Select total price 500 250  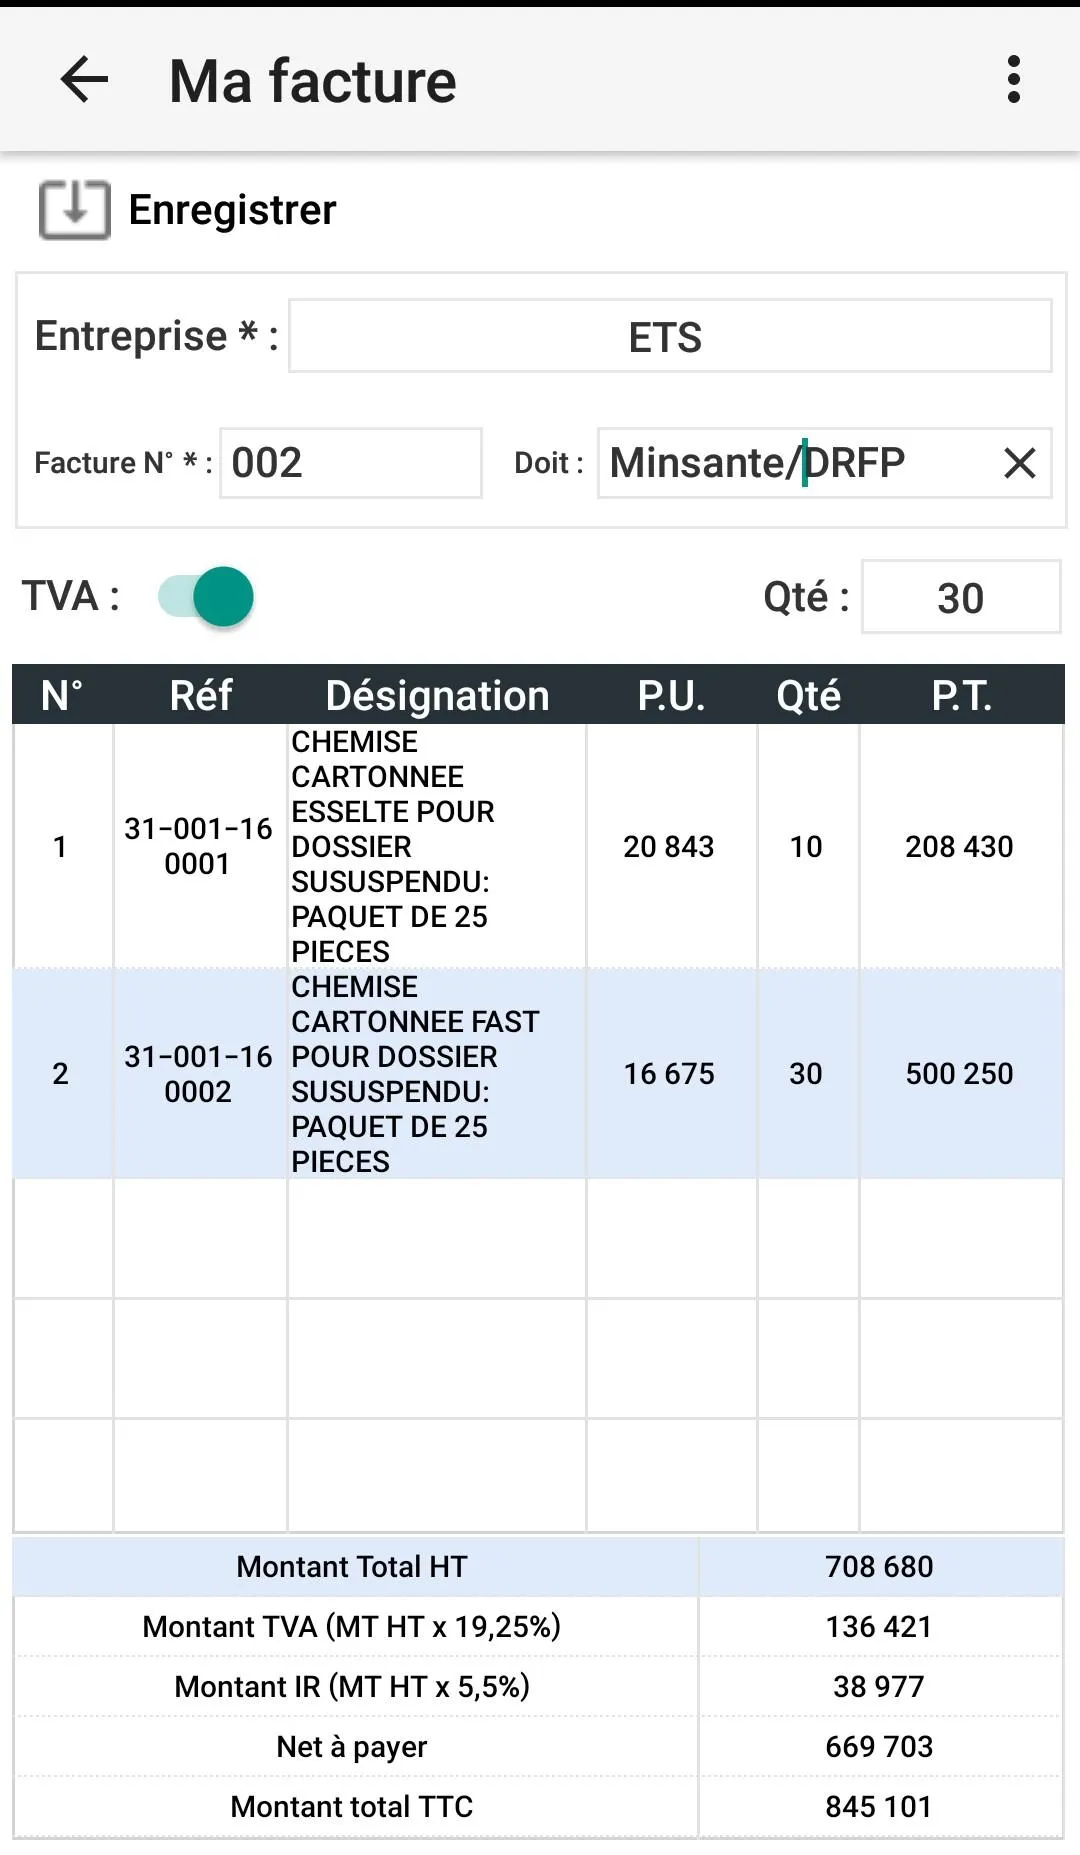[x=959, y=1073]
